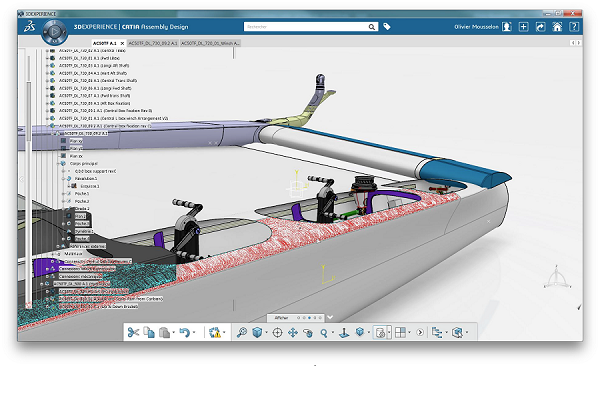
Task: Click the Fit All In magnifier icon
Action: click(x=241, y=332)
